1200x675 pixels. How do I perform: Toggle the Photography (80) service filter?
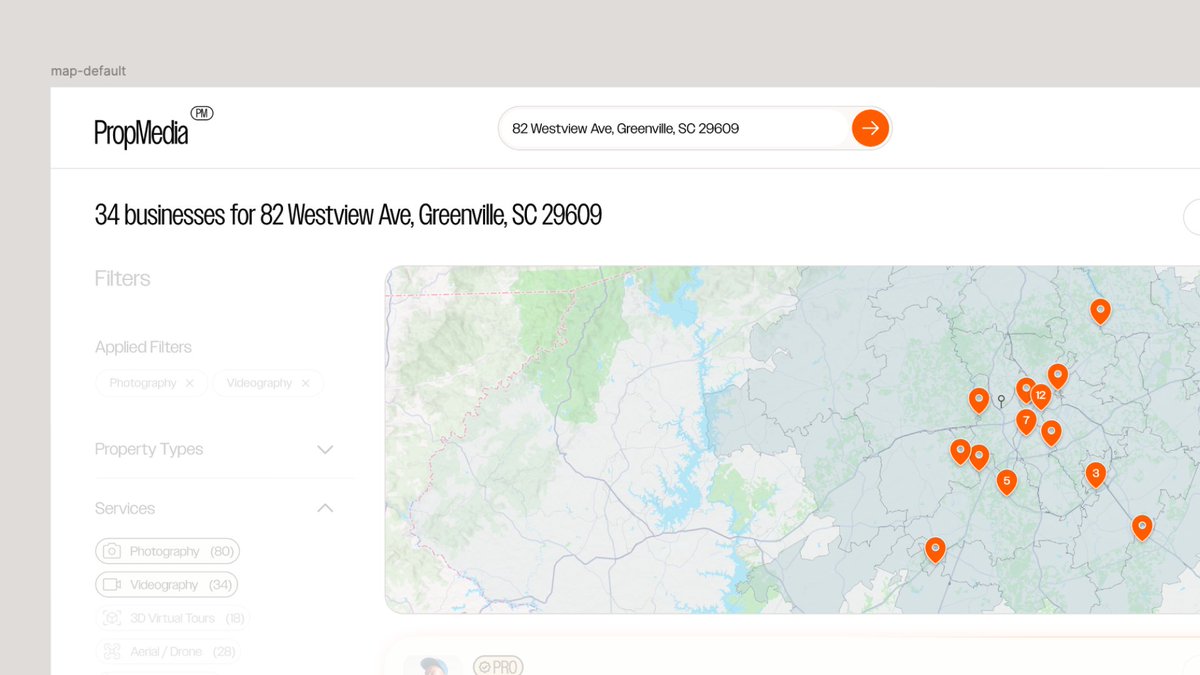(x=167, y=551)
